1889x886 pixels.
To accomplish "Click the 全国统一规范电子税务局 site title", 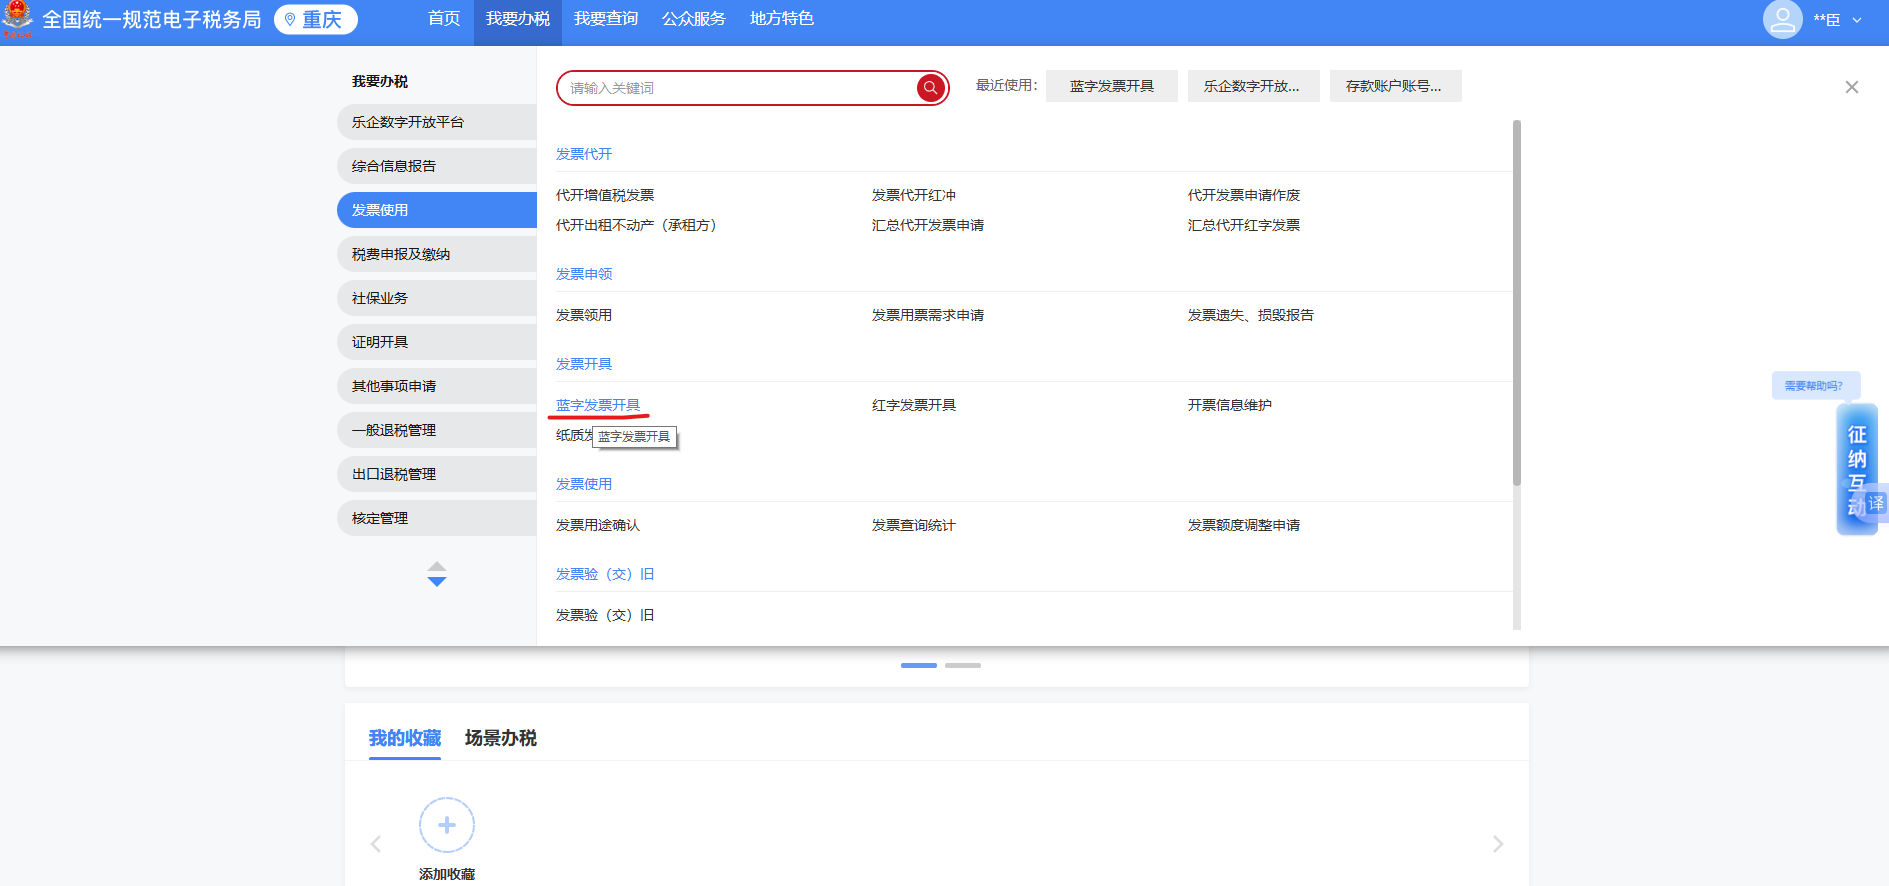I will tap(151, 20).
